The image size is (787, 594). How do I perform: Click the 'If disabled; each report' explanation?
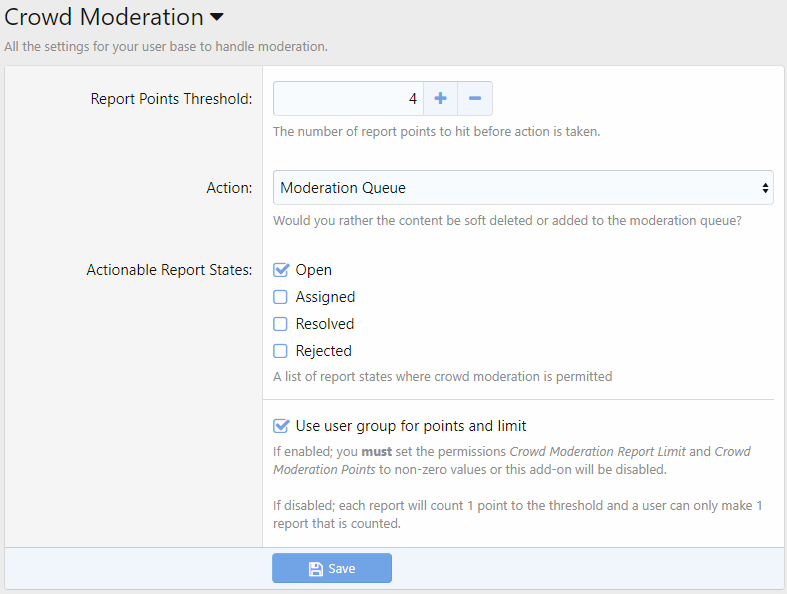tap(517, 515)
